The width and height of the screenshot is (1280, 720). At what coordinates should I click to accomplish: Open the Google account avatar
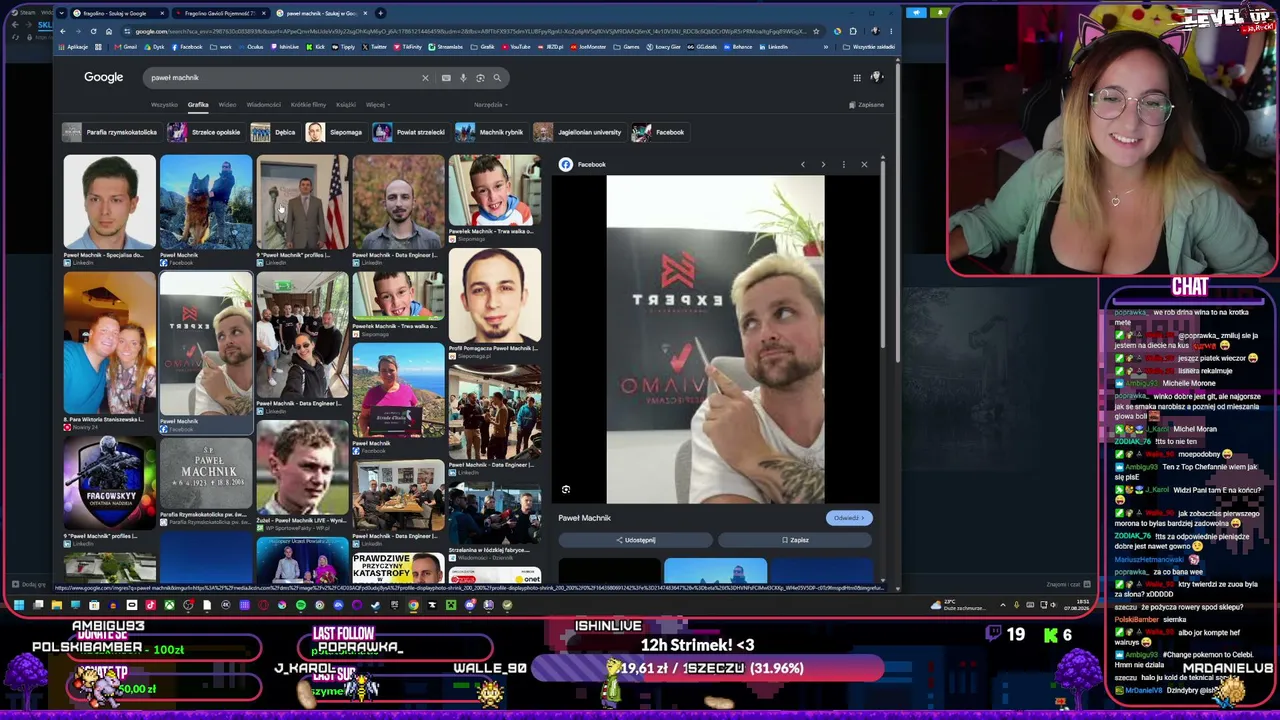coord(877,77)
